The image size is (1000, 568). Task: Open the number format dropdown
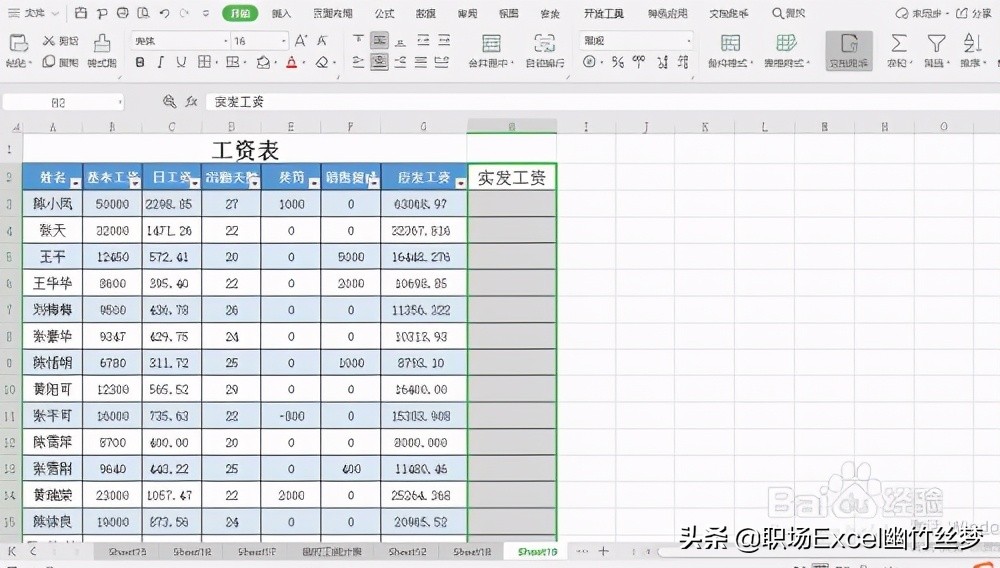689,41
